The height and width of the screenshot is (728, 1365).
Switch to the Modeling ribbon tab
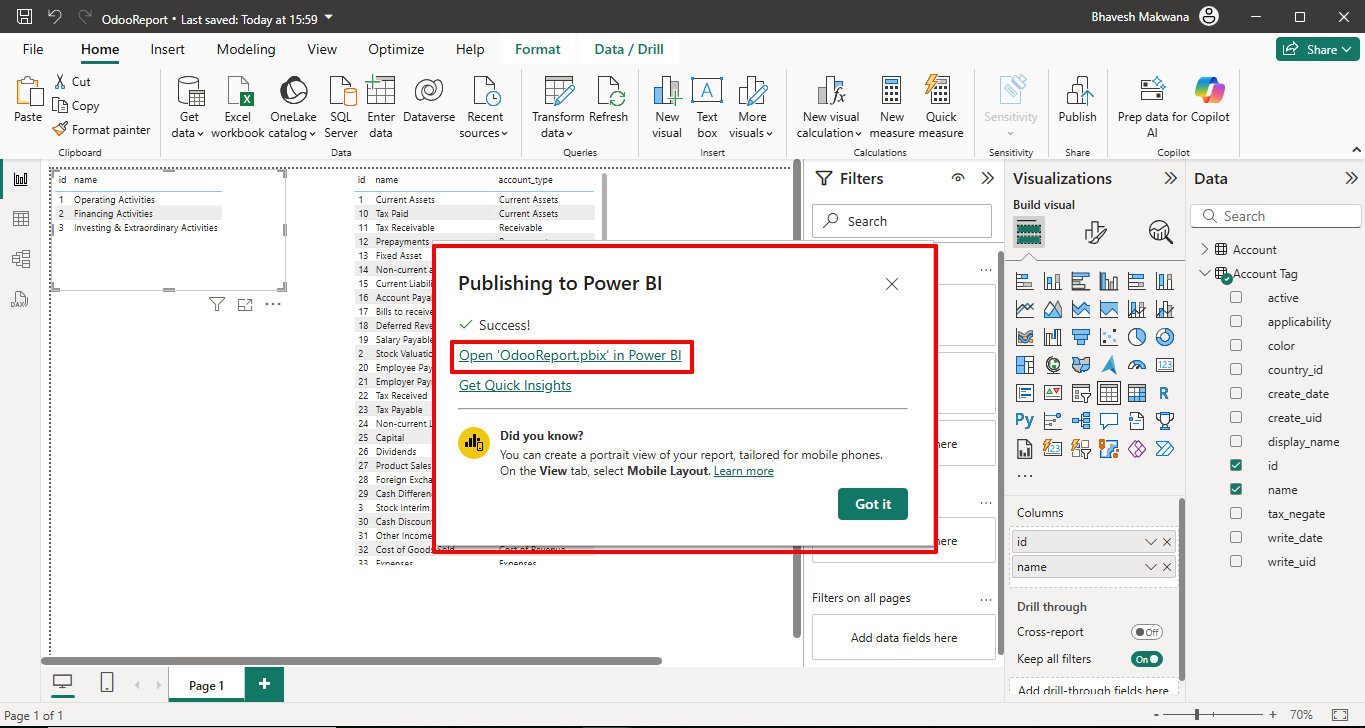[x=246, y=49]
